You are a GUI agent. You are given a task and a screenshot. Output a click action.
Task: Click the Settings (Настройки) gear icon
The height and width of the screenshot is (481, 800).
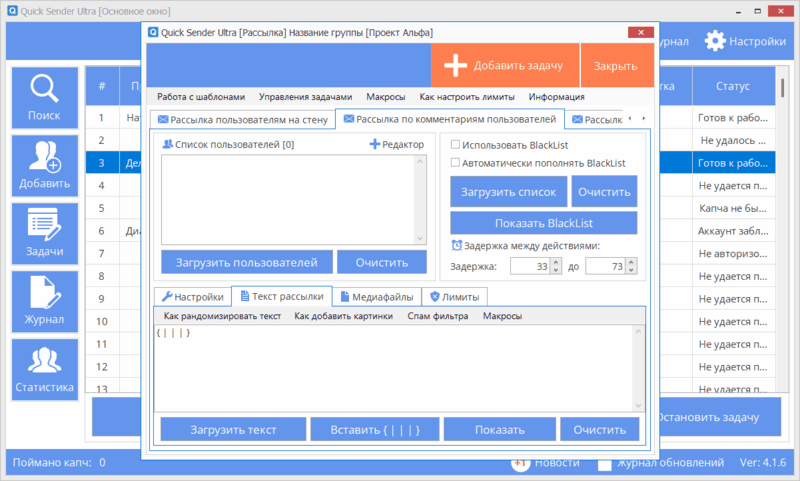click(716, 41)
